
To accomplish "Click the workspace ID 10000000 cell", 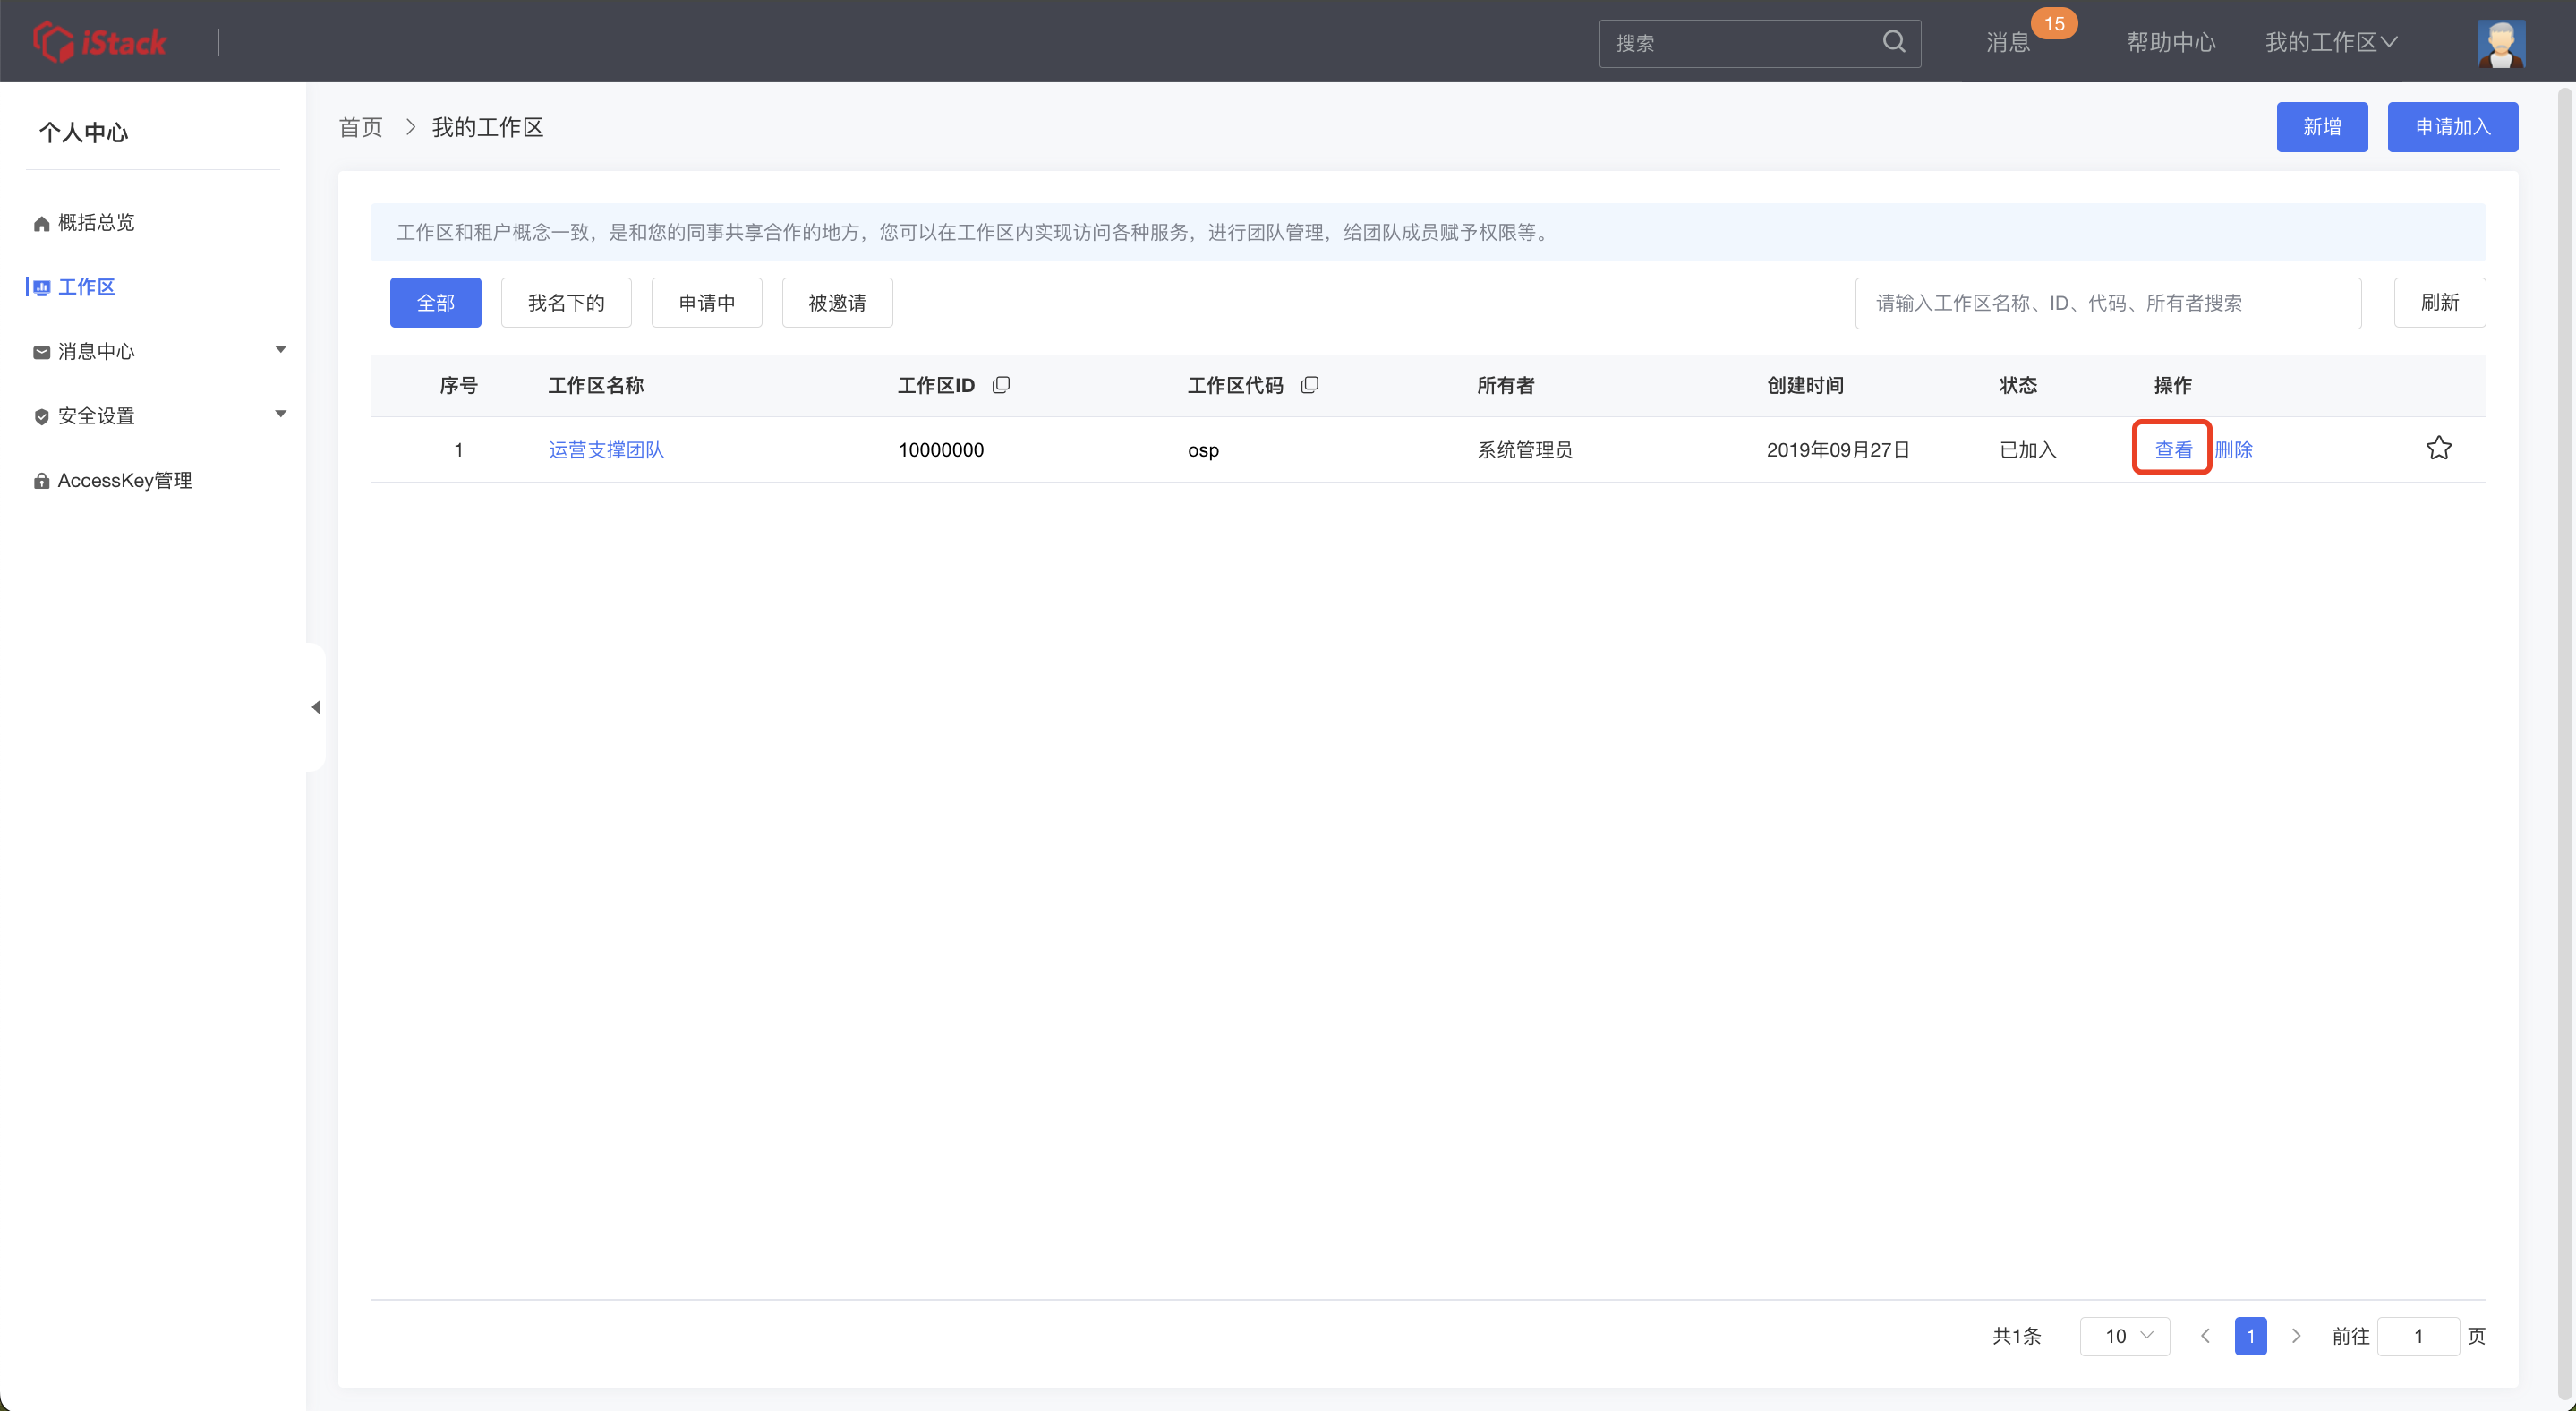I will click(940, 450).
